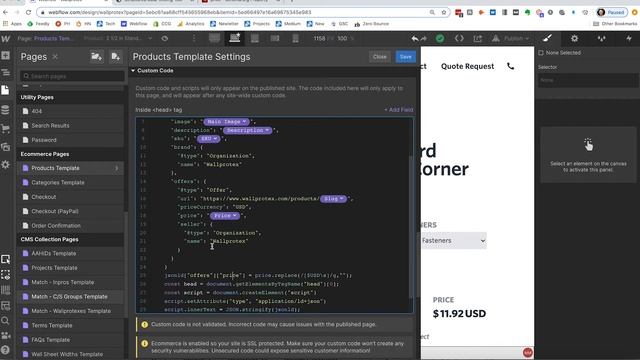Viewport: 640px width, 360px height.
Task: Open the Description field dropdown
Action: click(x=247, y=130)
